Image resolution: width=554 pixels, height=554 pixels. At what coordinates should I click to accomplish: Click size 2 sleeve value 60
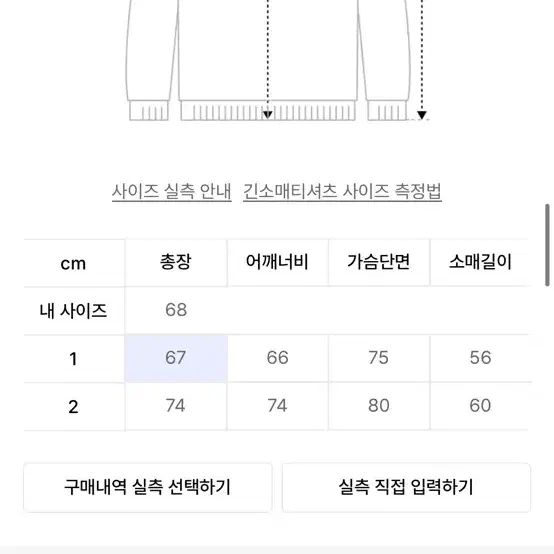pyautogui.click(x=481, y=406)
